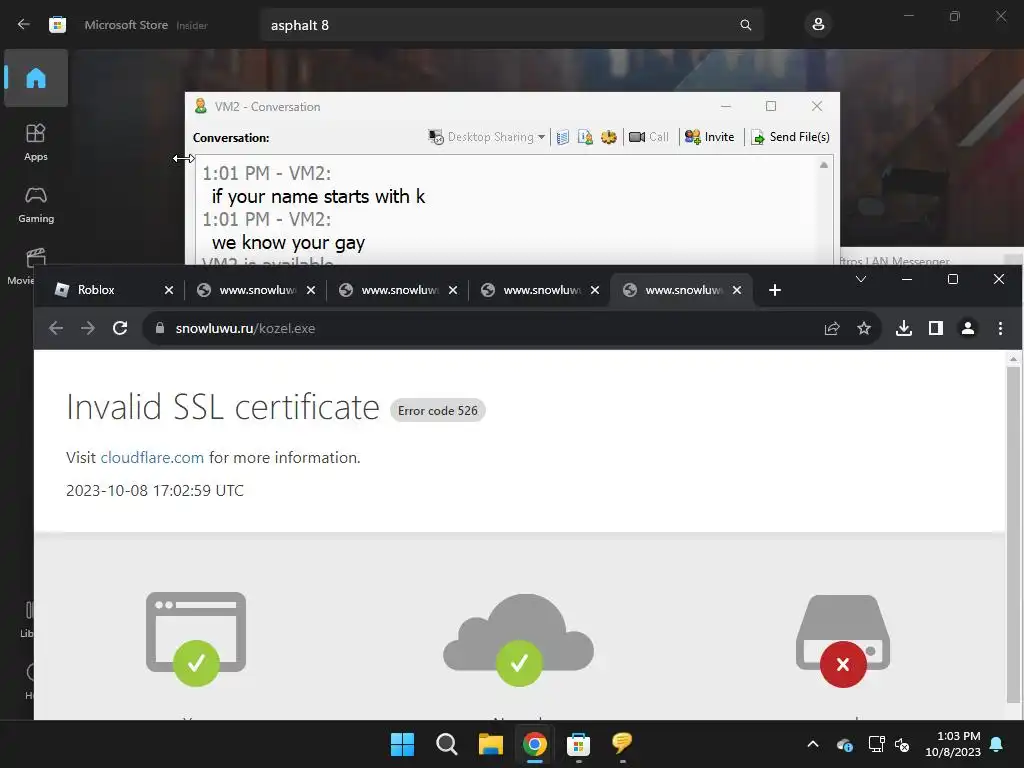Click the contact info icon in conversation toolbar
Screen dimensions: 1024x768
586,137
